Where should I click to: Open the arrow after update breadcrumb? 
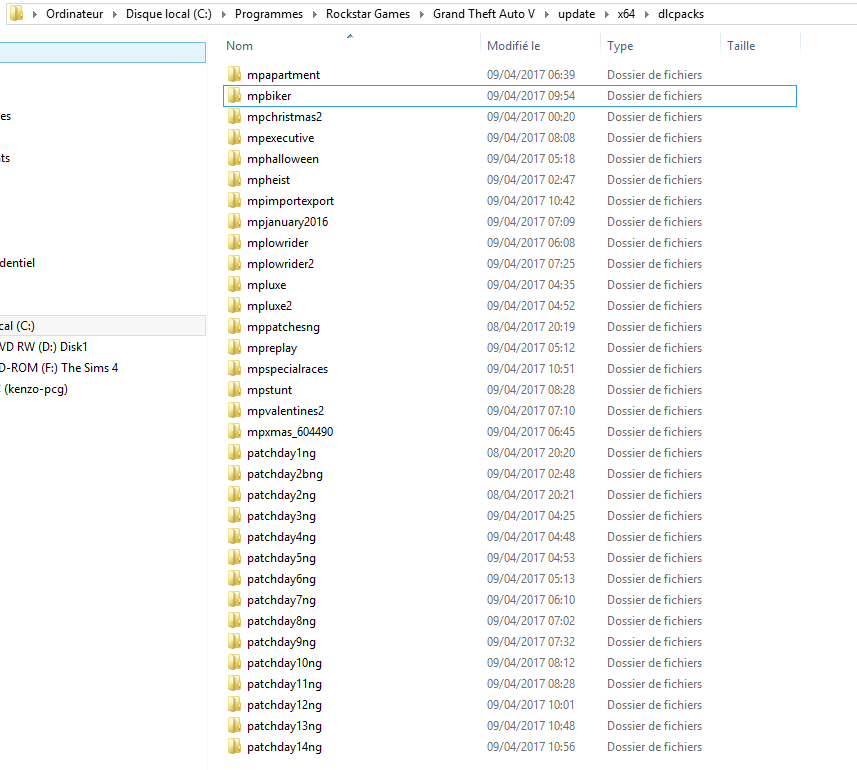point(607,14)
